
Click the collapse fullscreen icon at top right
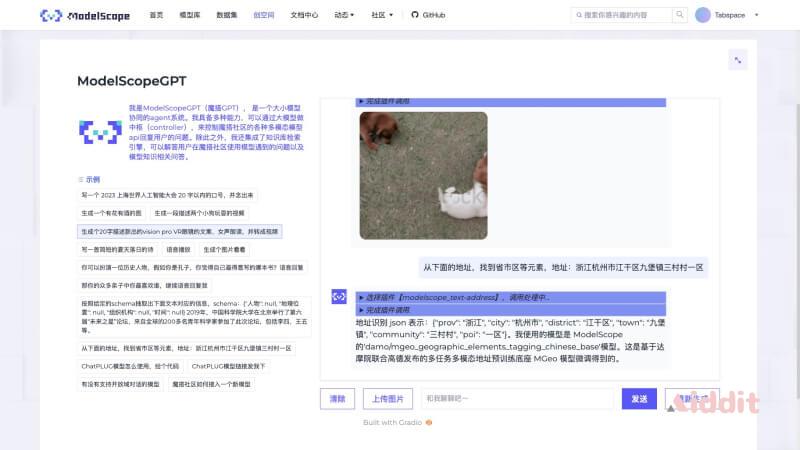coord(738,60)
